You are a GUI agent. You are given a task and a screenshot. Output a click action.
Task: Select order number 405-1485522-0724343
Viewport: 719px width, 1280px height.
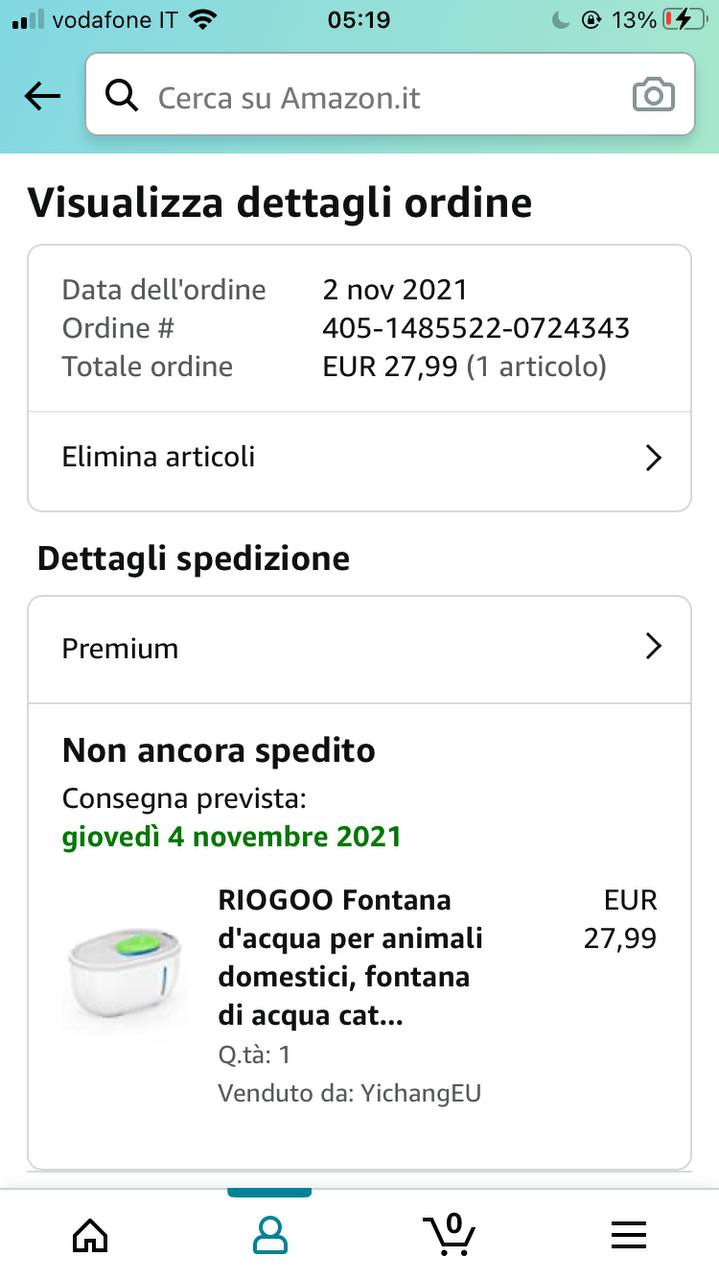(x=475, y=328)
